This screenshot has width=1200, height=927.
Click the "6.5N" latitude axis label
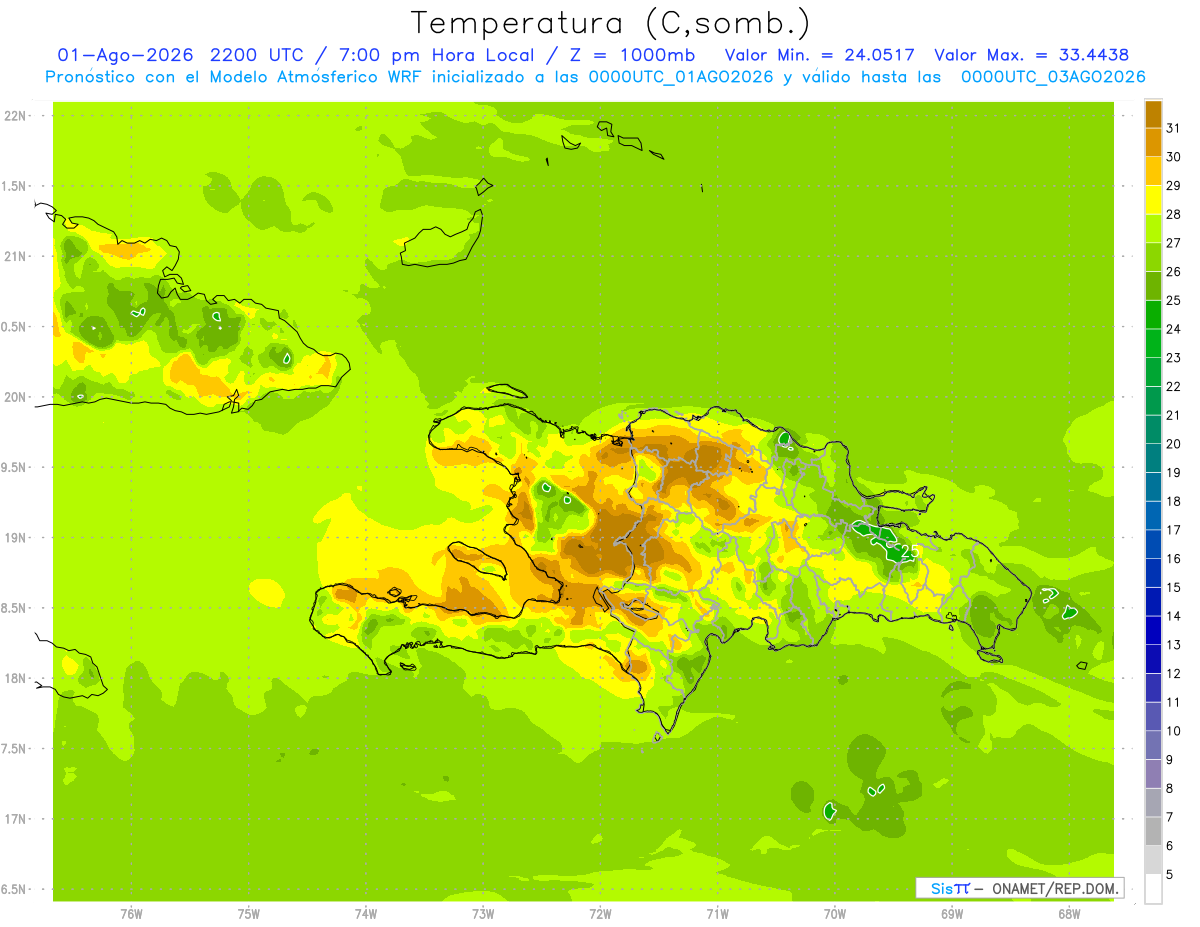(15, 889)
